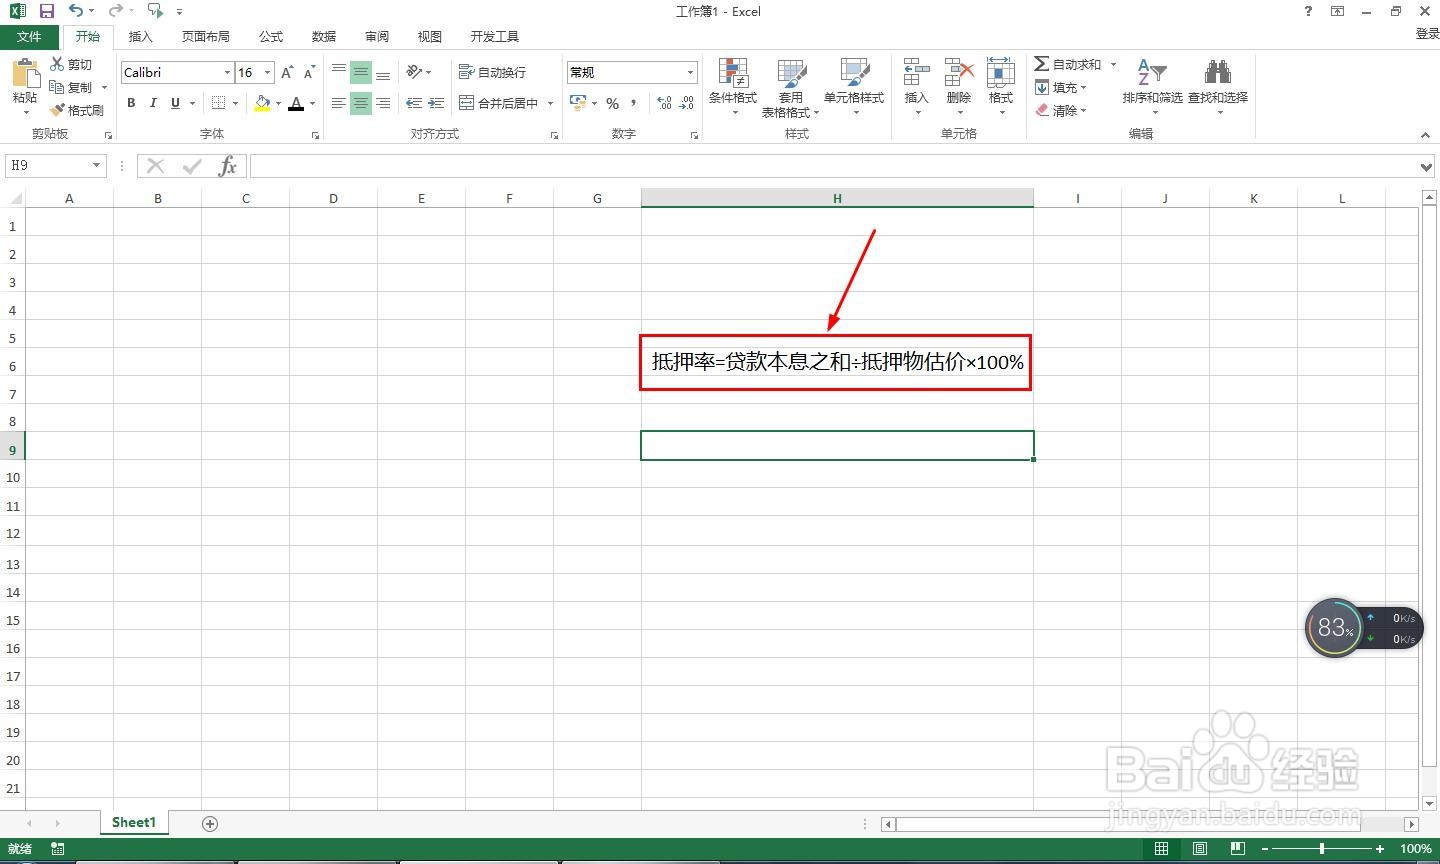Image resolution: width=1440 pixels, height=864 pixels.
Task: Open the font name Calibri dropdown
Action: [227, 72]
